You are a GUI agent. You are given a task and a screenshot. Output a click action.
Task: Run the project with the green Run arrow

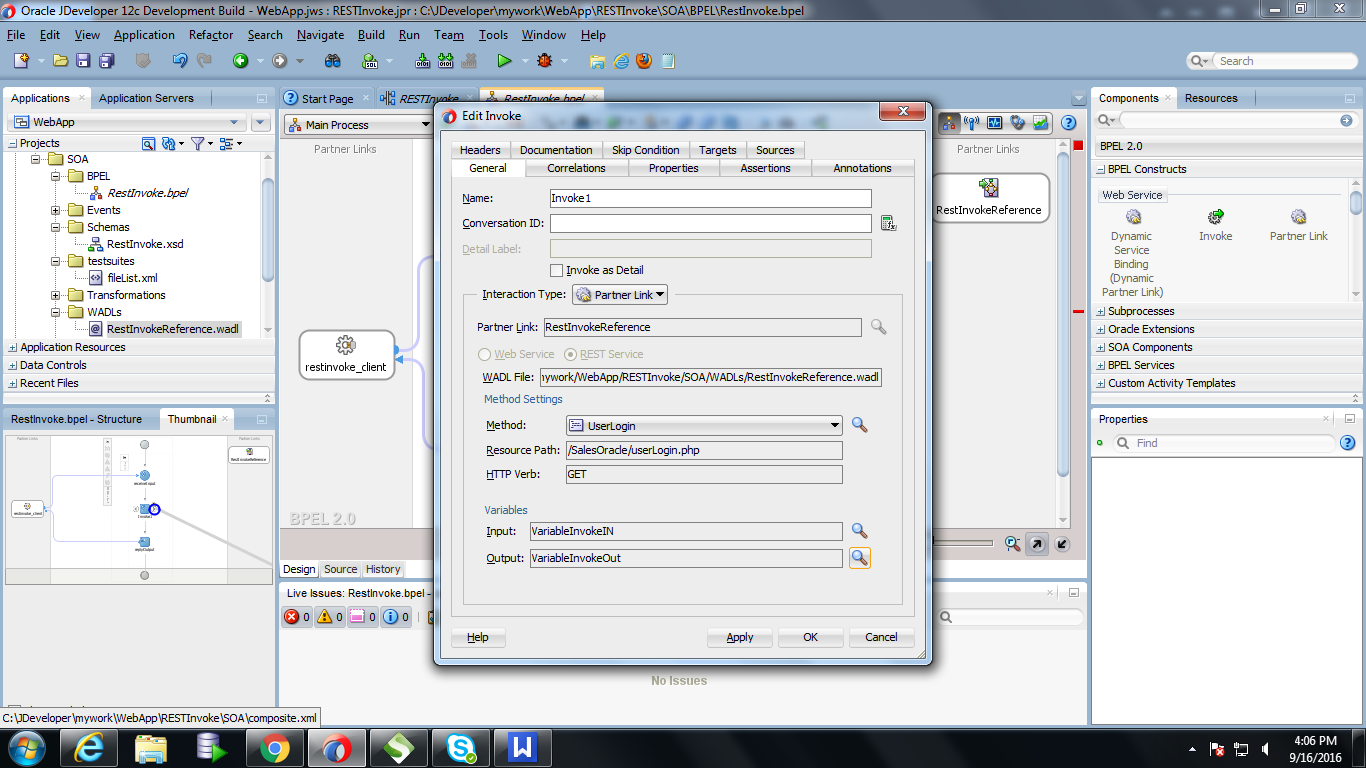505,60
